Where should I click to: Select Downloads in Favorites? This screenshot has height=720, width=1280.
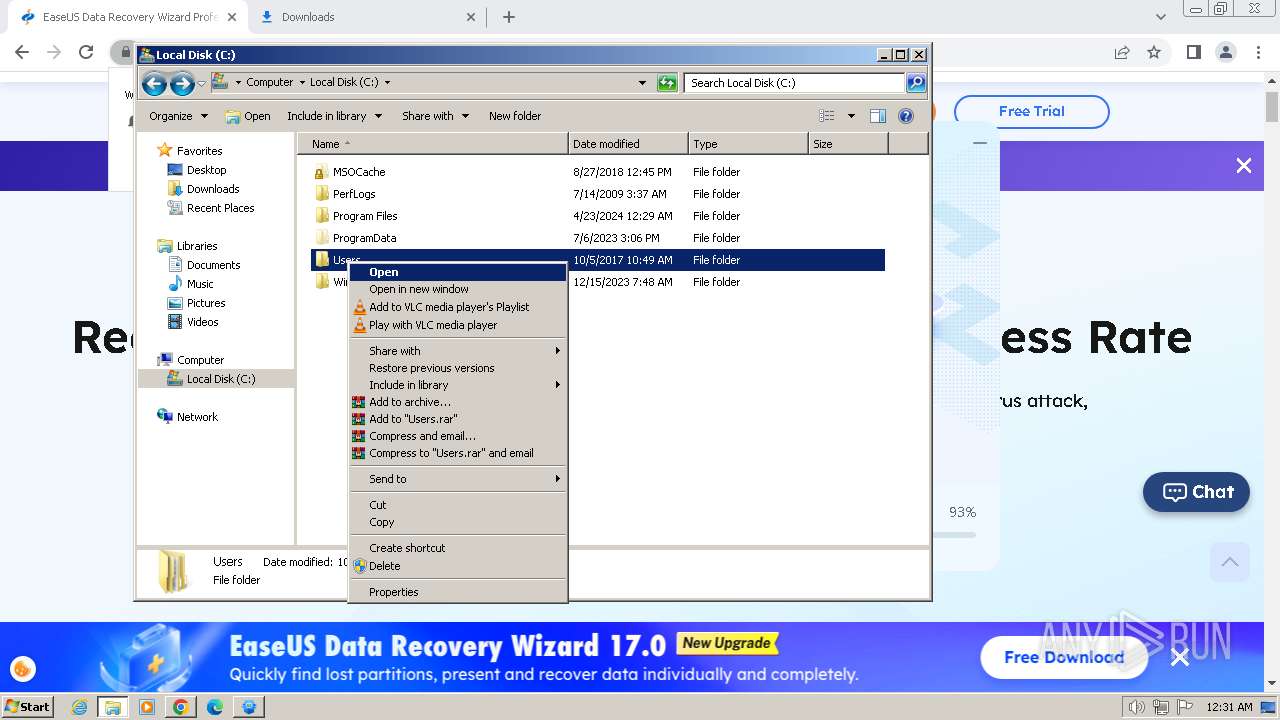213,189
